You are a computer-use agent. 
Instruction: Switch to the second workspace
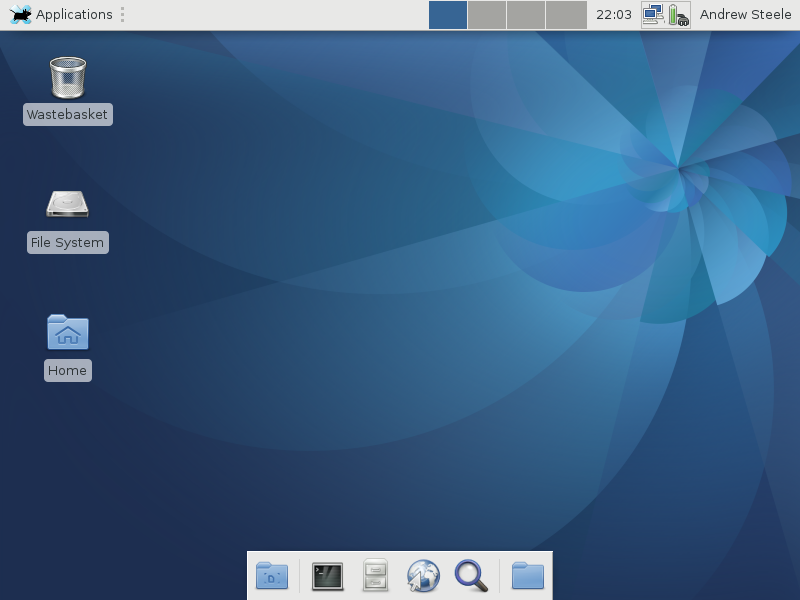click(x=487, y=15)
